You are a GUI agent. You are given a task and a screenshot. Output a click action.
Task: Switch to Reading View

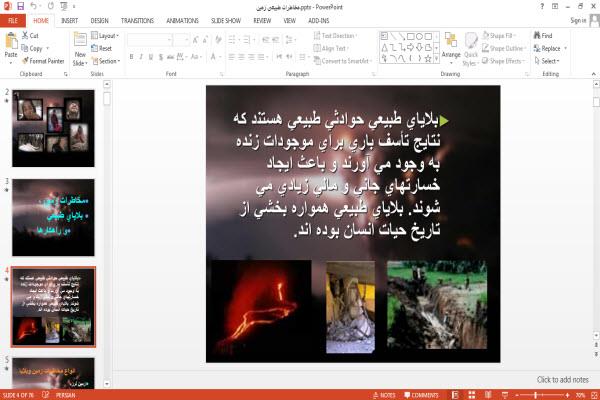(488, 395)
